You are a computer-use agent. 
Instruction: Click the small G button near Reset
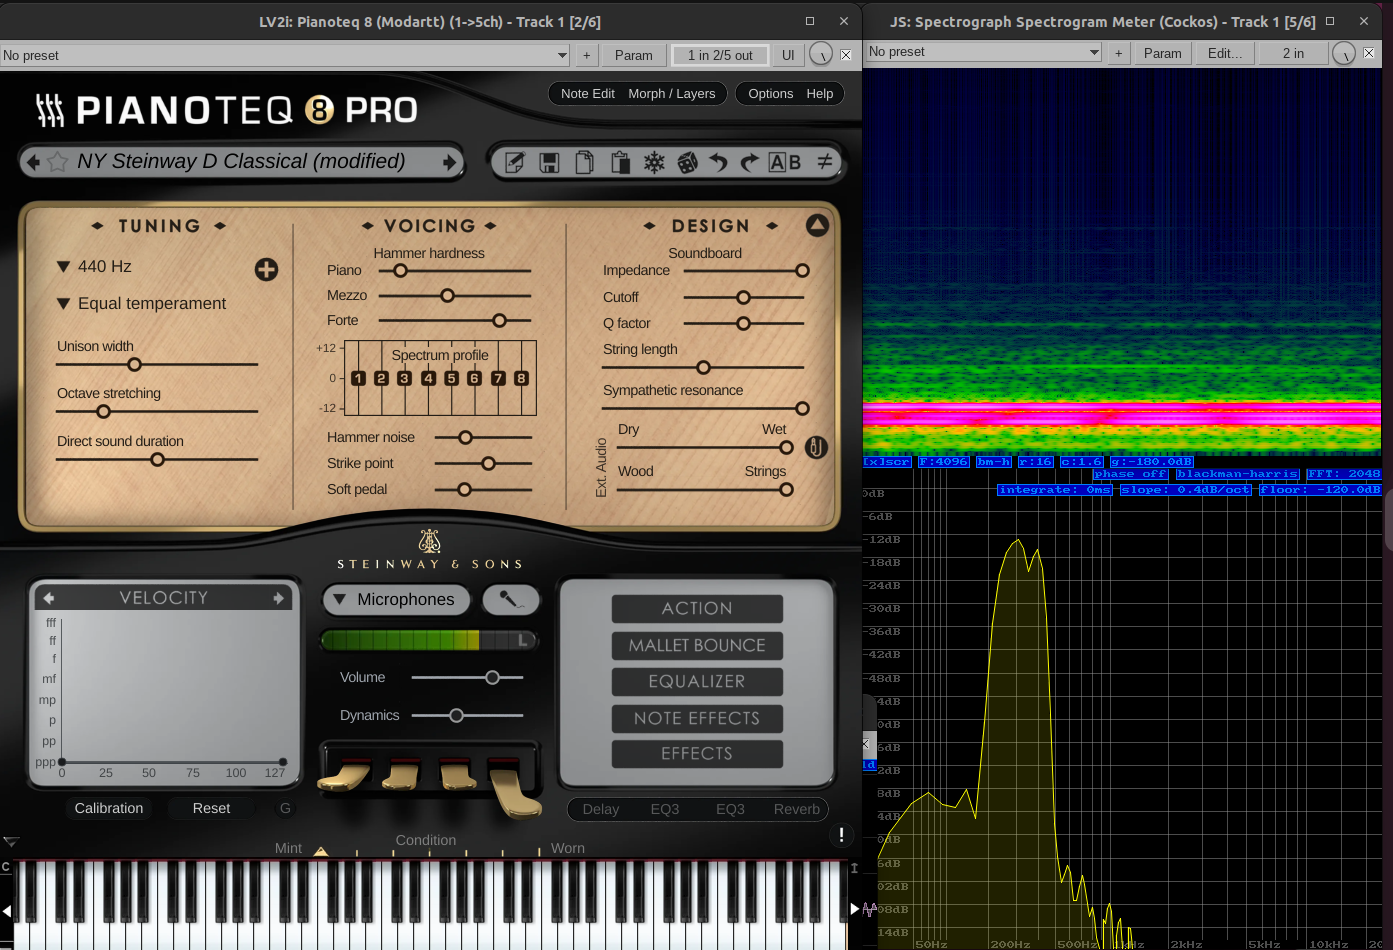point(285,808)
